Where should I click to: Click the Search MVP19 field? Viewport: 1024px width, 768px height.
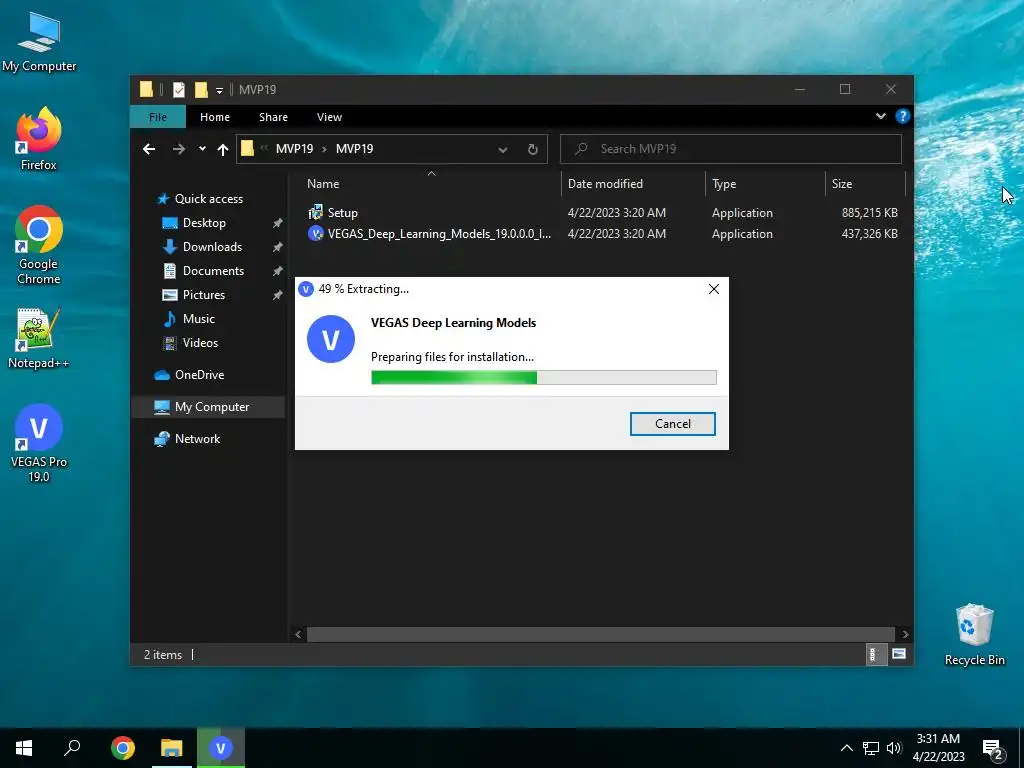[731, 149]
